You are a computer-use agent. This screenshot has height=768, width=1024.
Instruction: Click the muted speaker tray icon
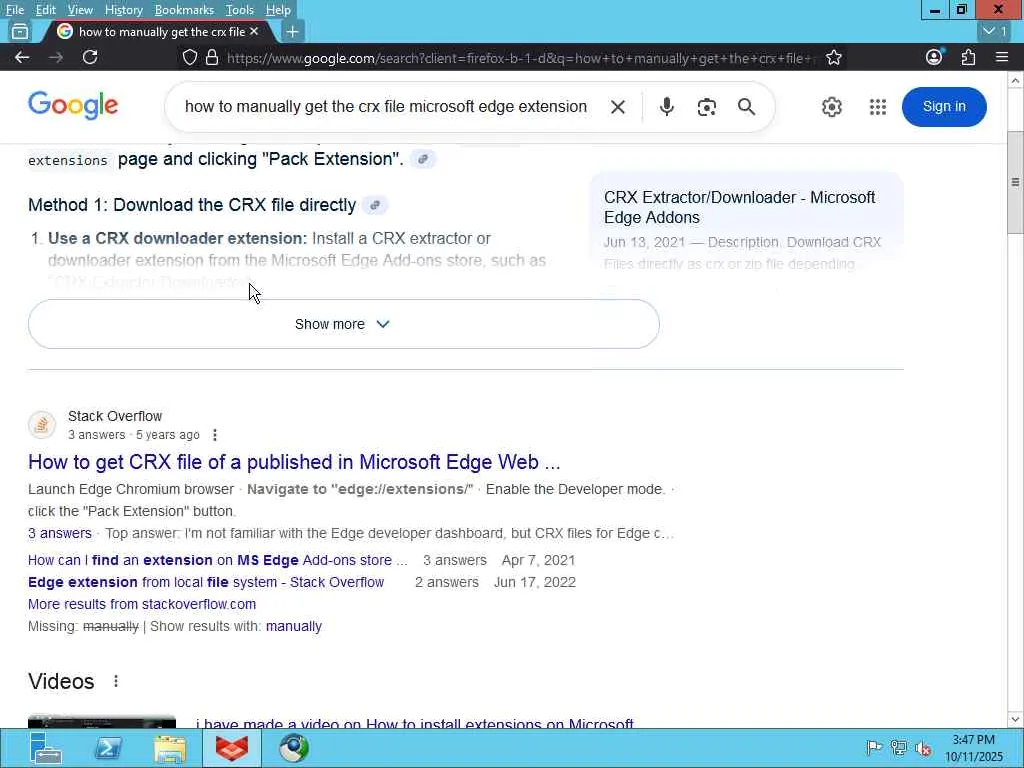pos(923,748)
